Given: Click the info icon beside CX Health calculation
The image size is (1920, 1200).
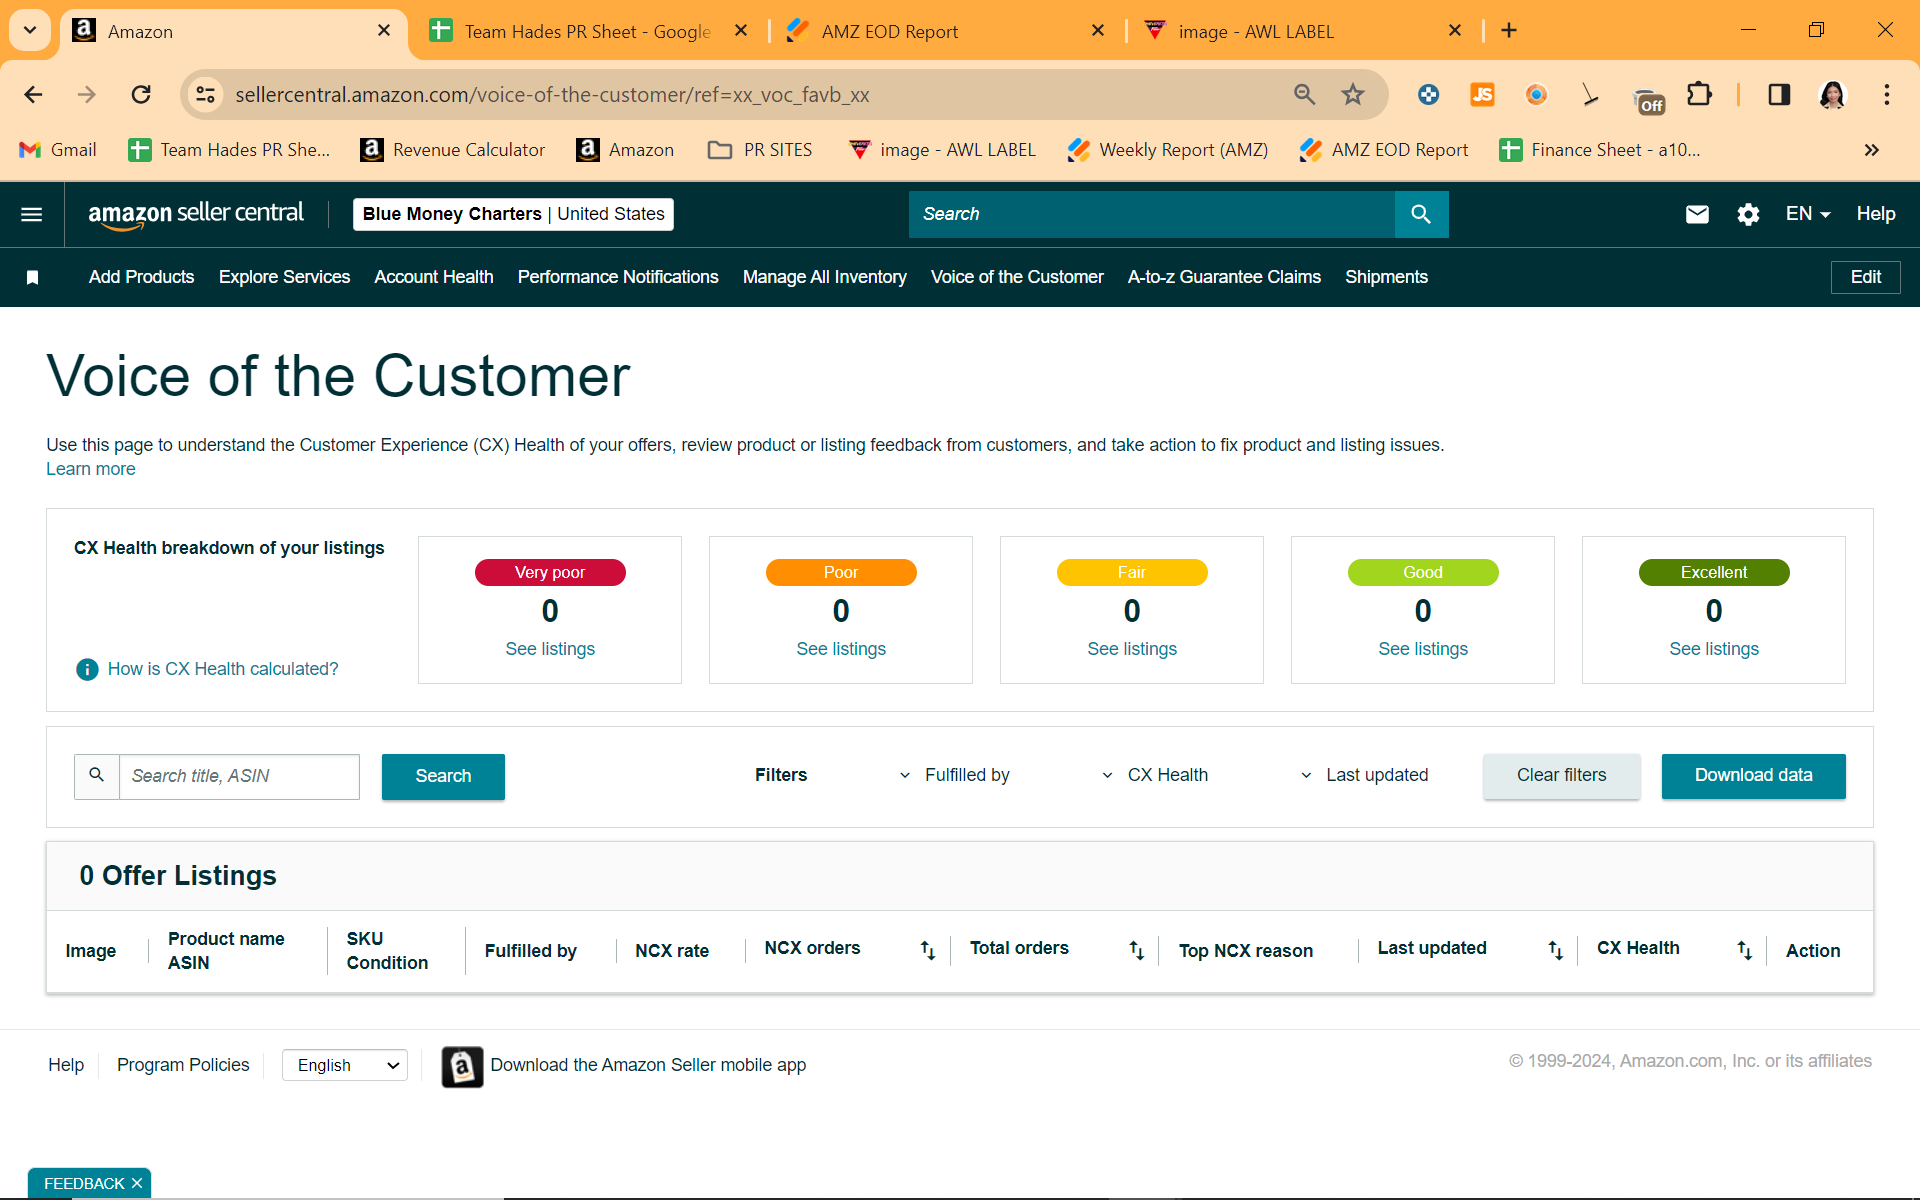Looking at the screenshot, I should pos(87,669).
